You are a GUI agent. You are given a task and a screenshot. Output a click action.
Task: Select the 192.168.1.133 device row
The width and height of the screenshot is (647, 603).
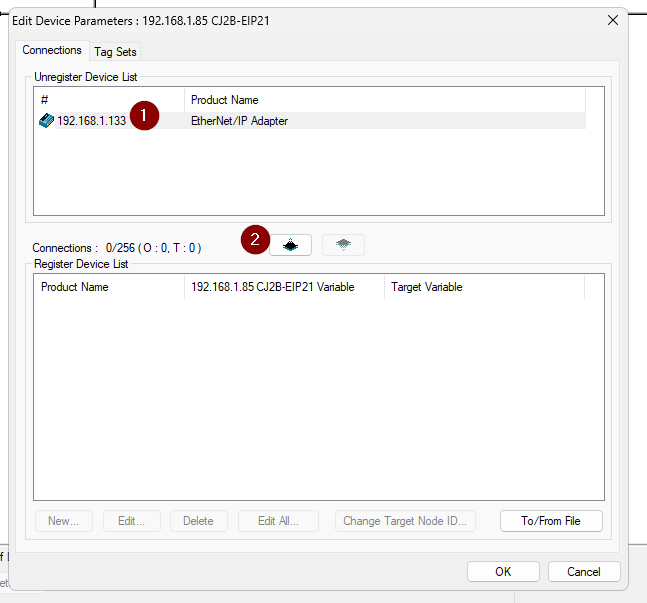coord(312,121)
